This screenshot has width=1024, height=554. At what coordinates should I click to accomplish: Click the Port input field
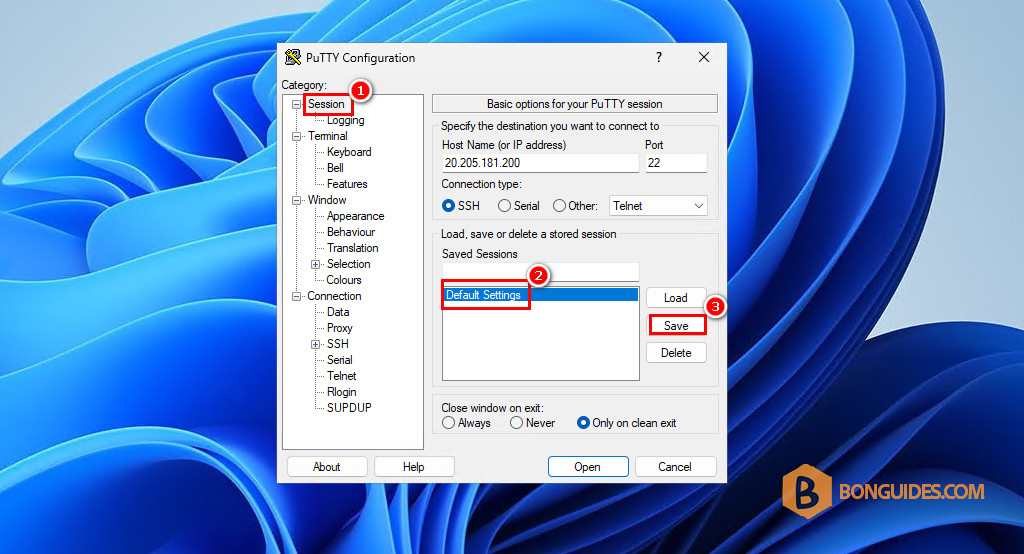coord(676,163)
